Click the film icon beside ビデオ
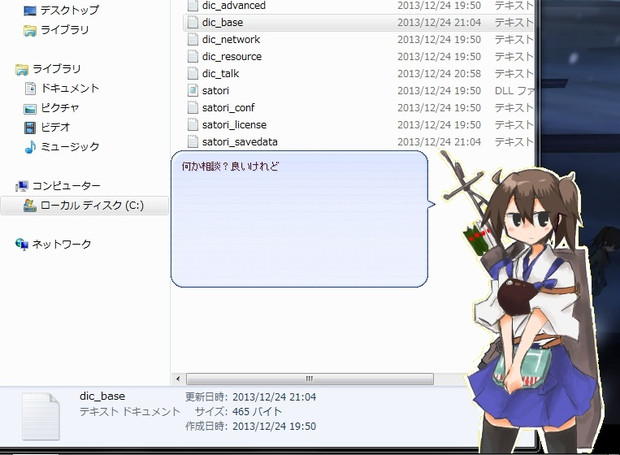Viewport: 620px width, 455px height. tap(30, 127)
